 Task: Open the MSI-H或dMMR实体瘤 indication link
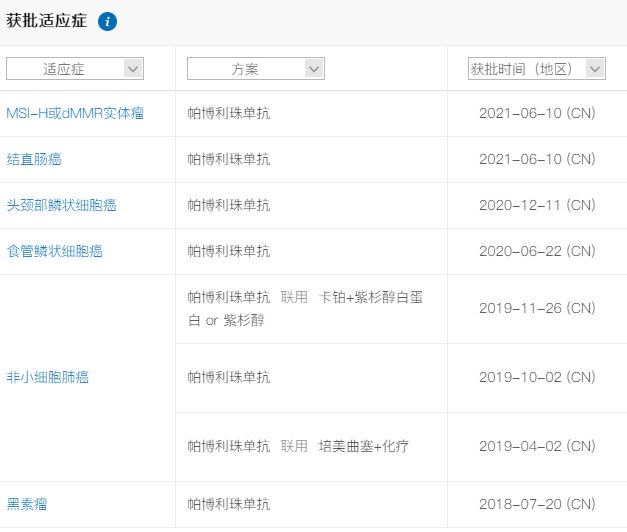pos(75,114)
